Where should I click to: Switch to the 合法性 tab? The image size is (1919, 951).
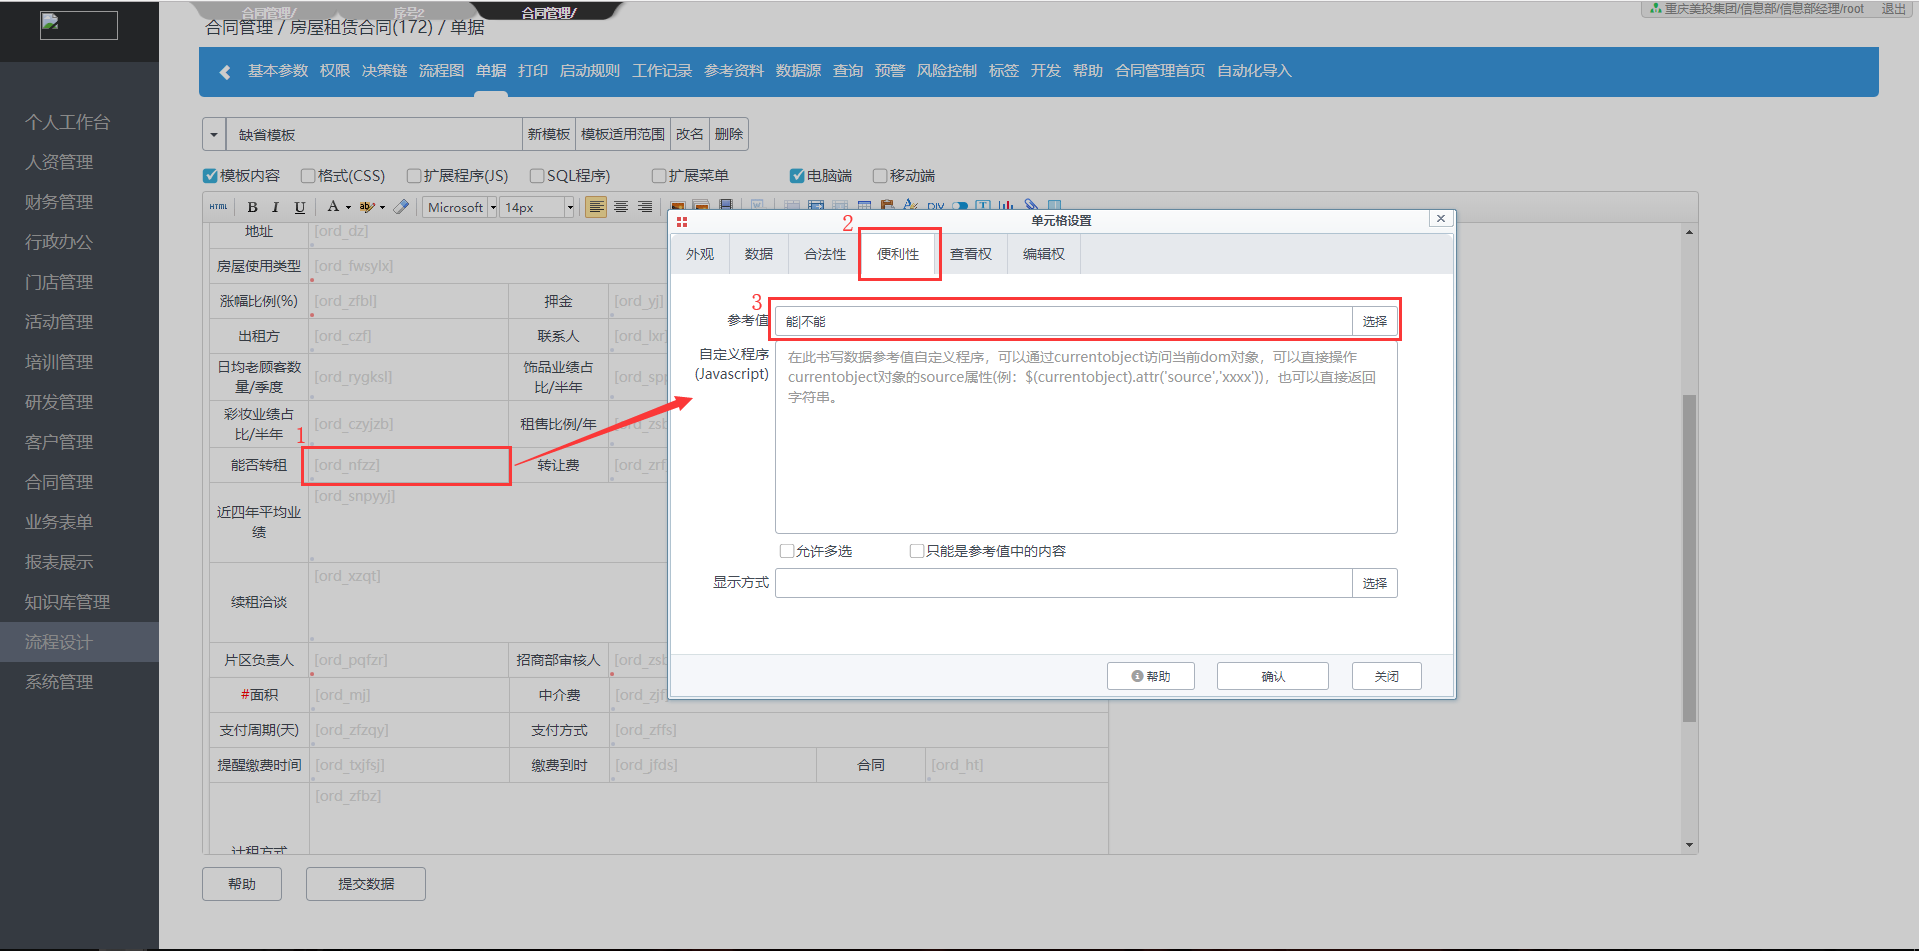[824, 254]
